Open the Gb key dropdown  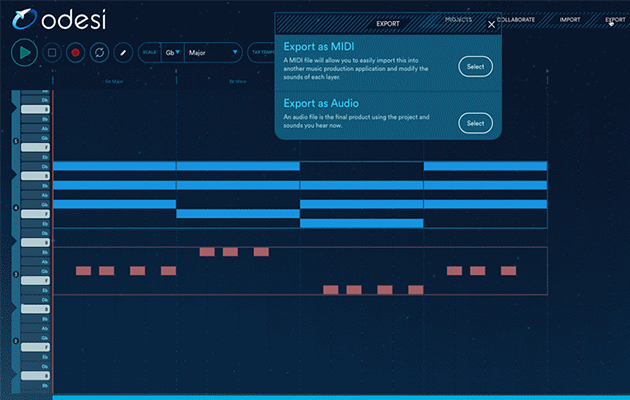(172, 51)
